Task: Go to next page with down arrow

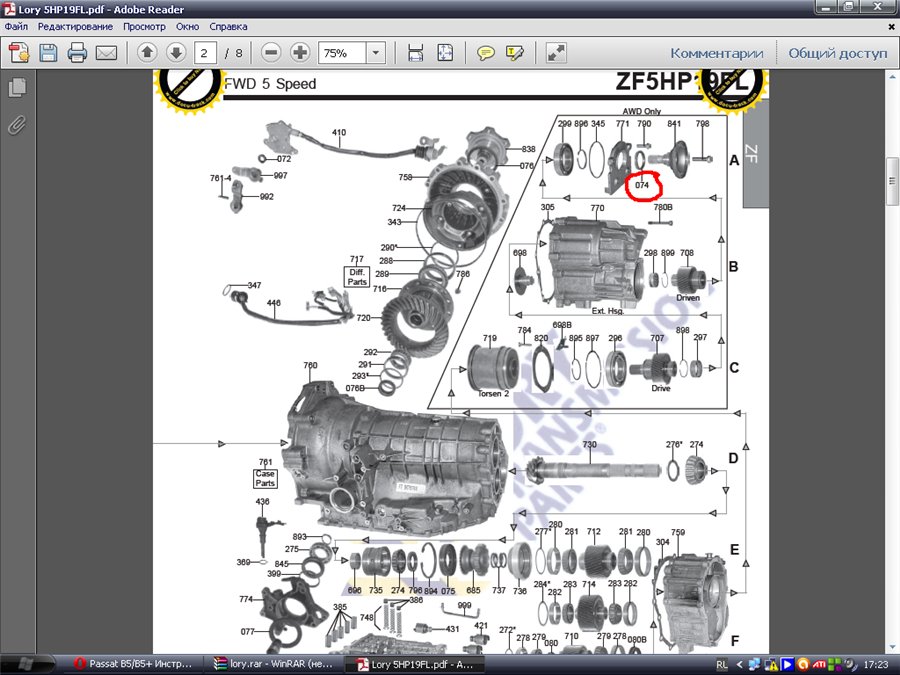Action: coord(176,53)
